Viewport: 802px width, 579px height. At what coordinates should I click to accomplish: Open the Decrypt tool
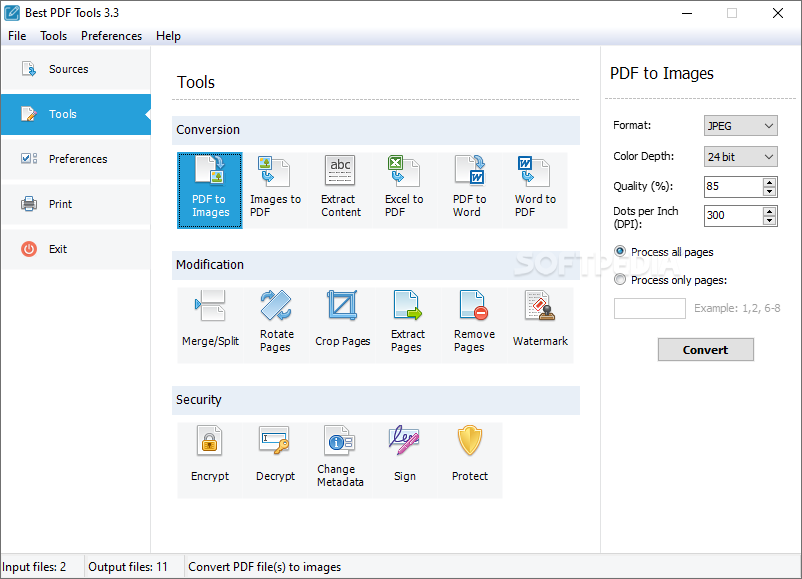(x=275, y=460)
